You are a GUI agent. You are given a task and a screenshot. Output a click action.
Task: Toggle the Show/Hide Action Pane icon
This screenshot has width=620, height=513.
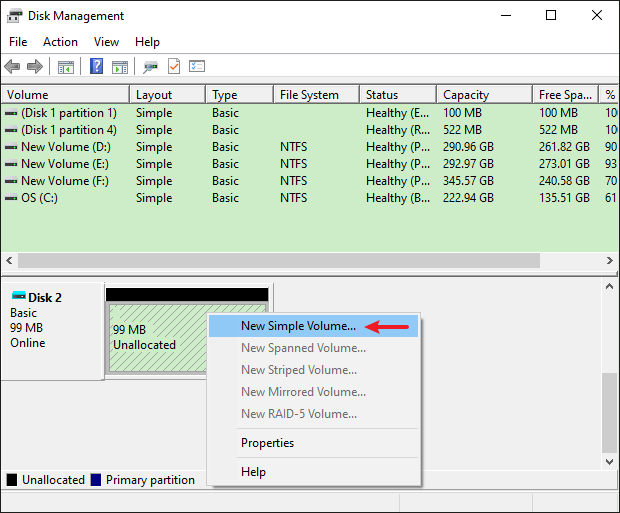[120, 67]
